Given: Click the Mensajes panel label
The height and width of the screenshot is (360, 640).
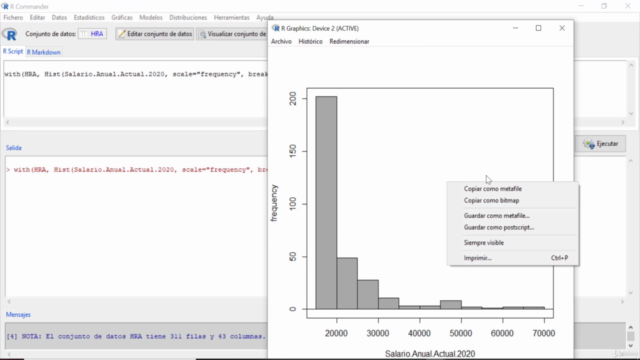Looking at the screenshot, I should [18, 315].
